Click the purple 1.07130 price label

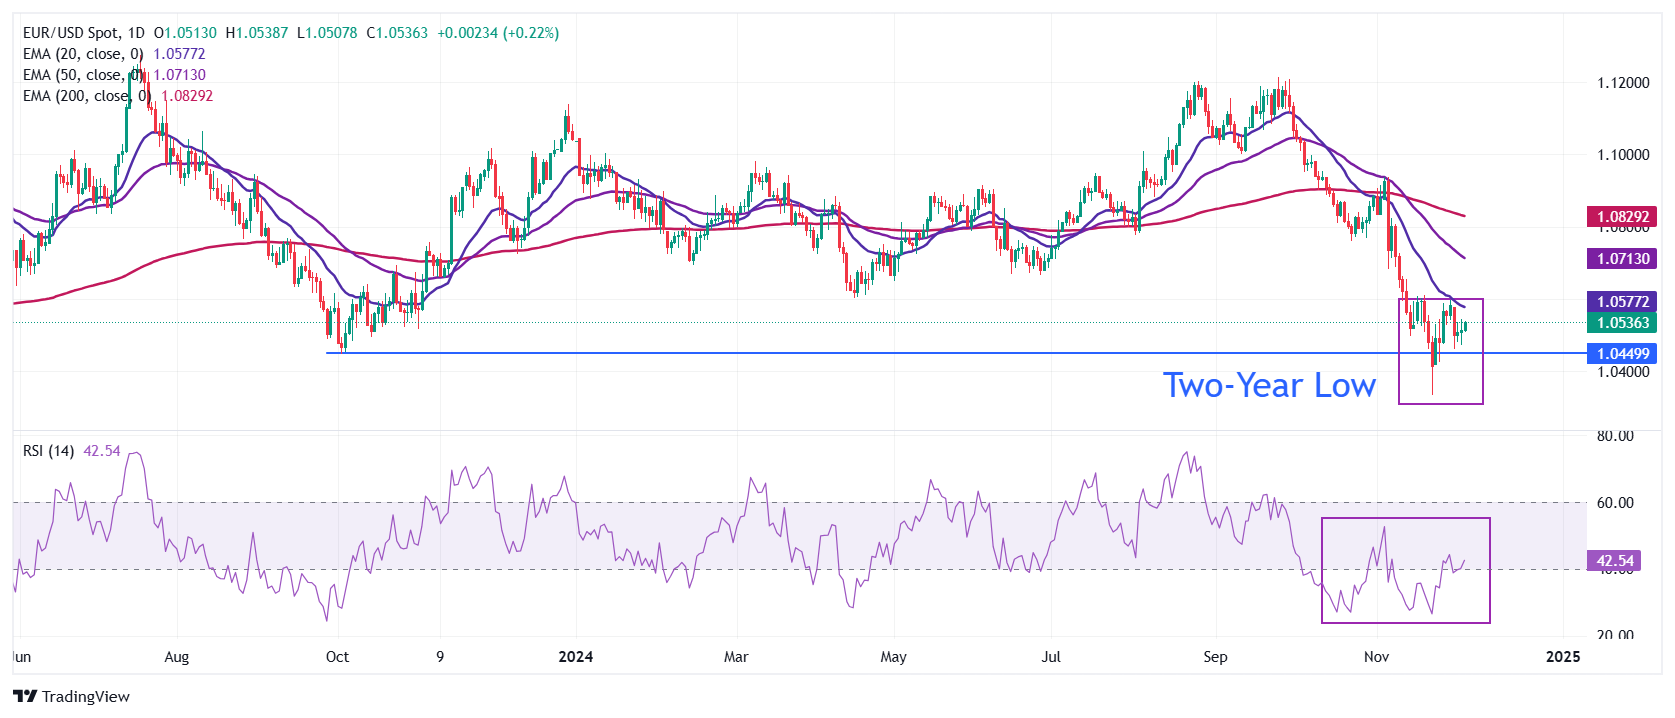[x=1621, y=258]
